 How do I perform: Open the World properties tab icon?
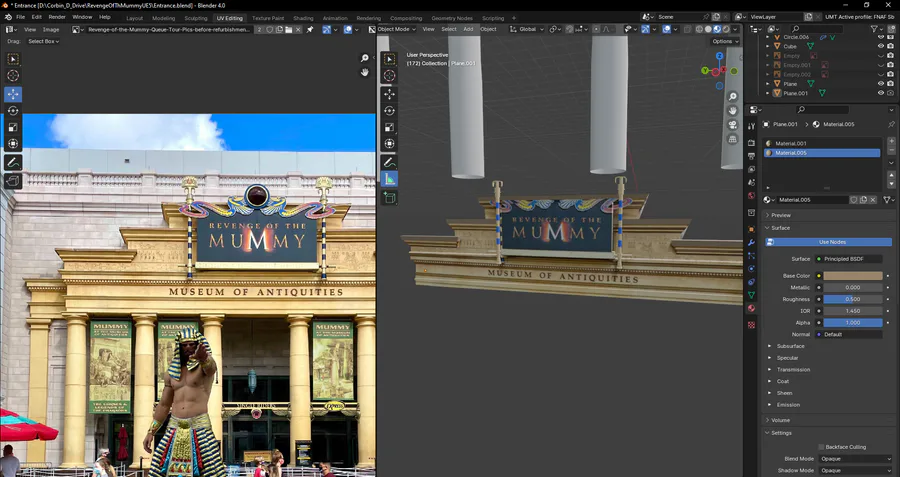[x=751, y=196]
